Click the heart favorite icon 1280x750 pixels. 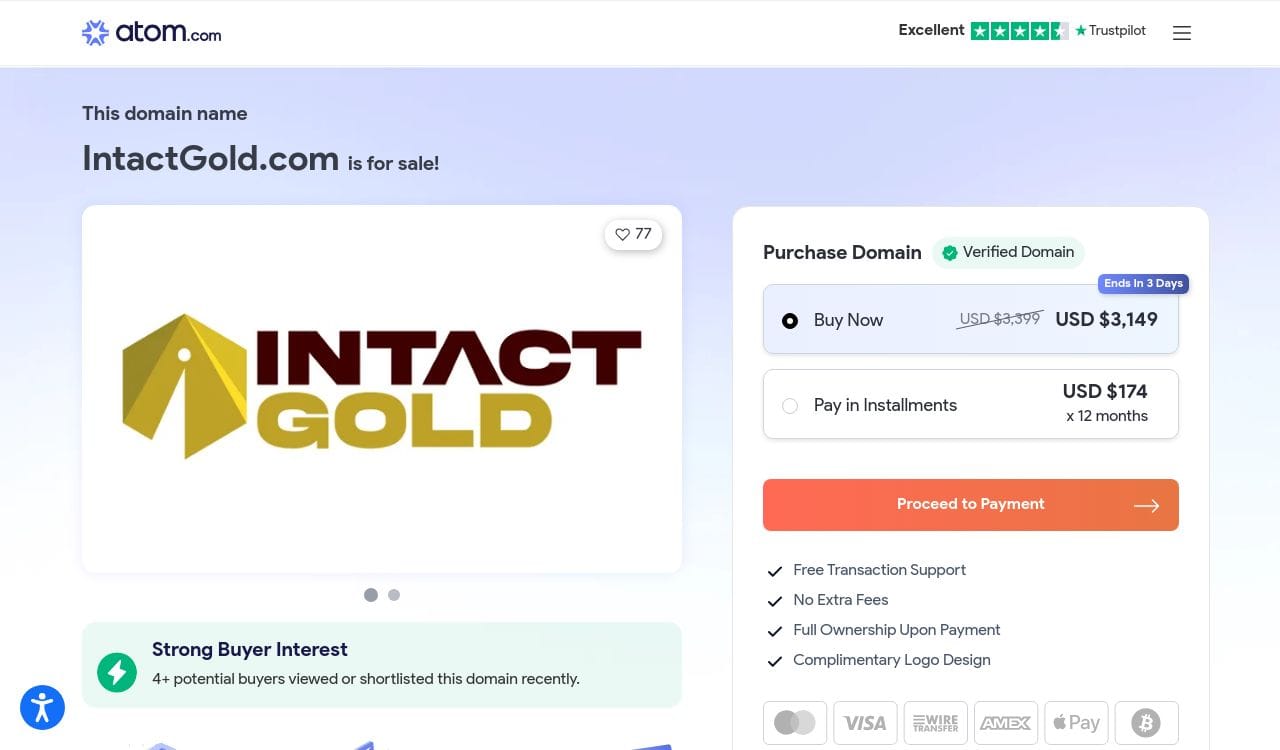coord(623,234)
